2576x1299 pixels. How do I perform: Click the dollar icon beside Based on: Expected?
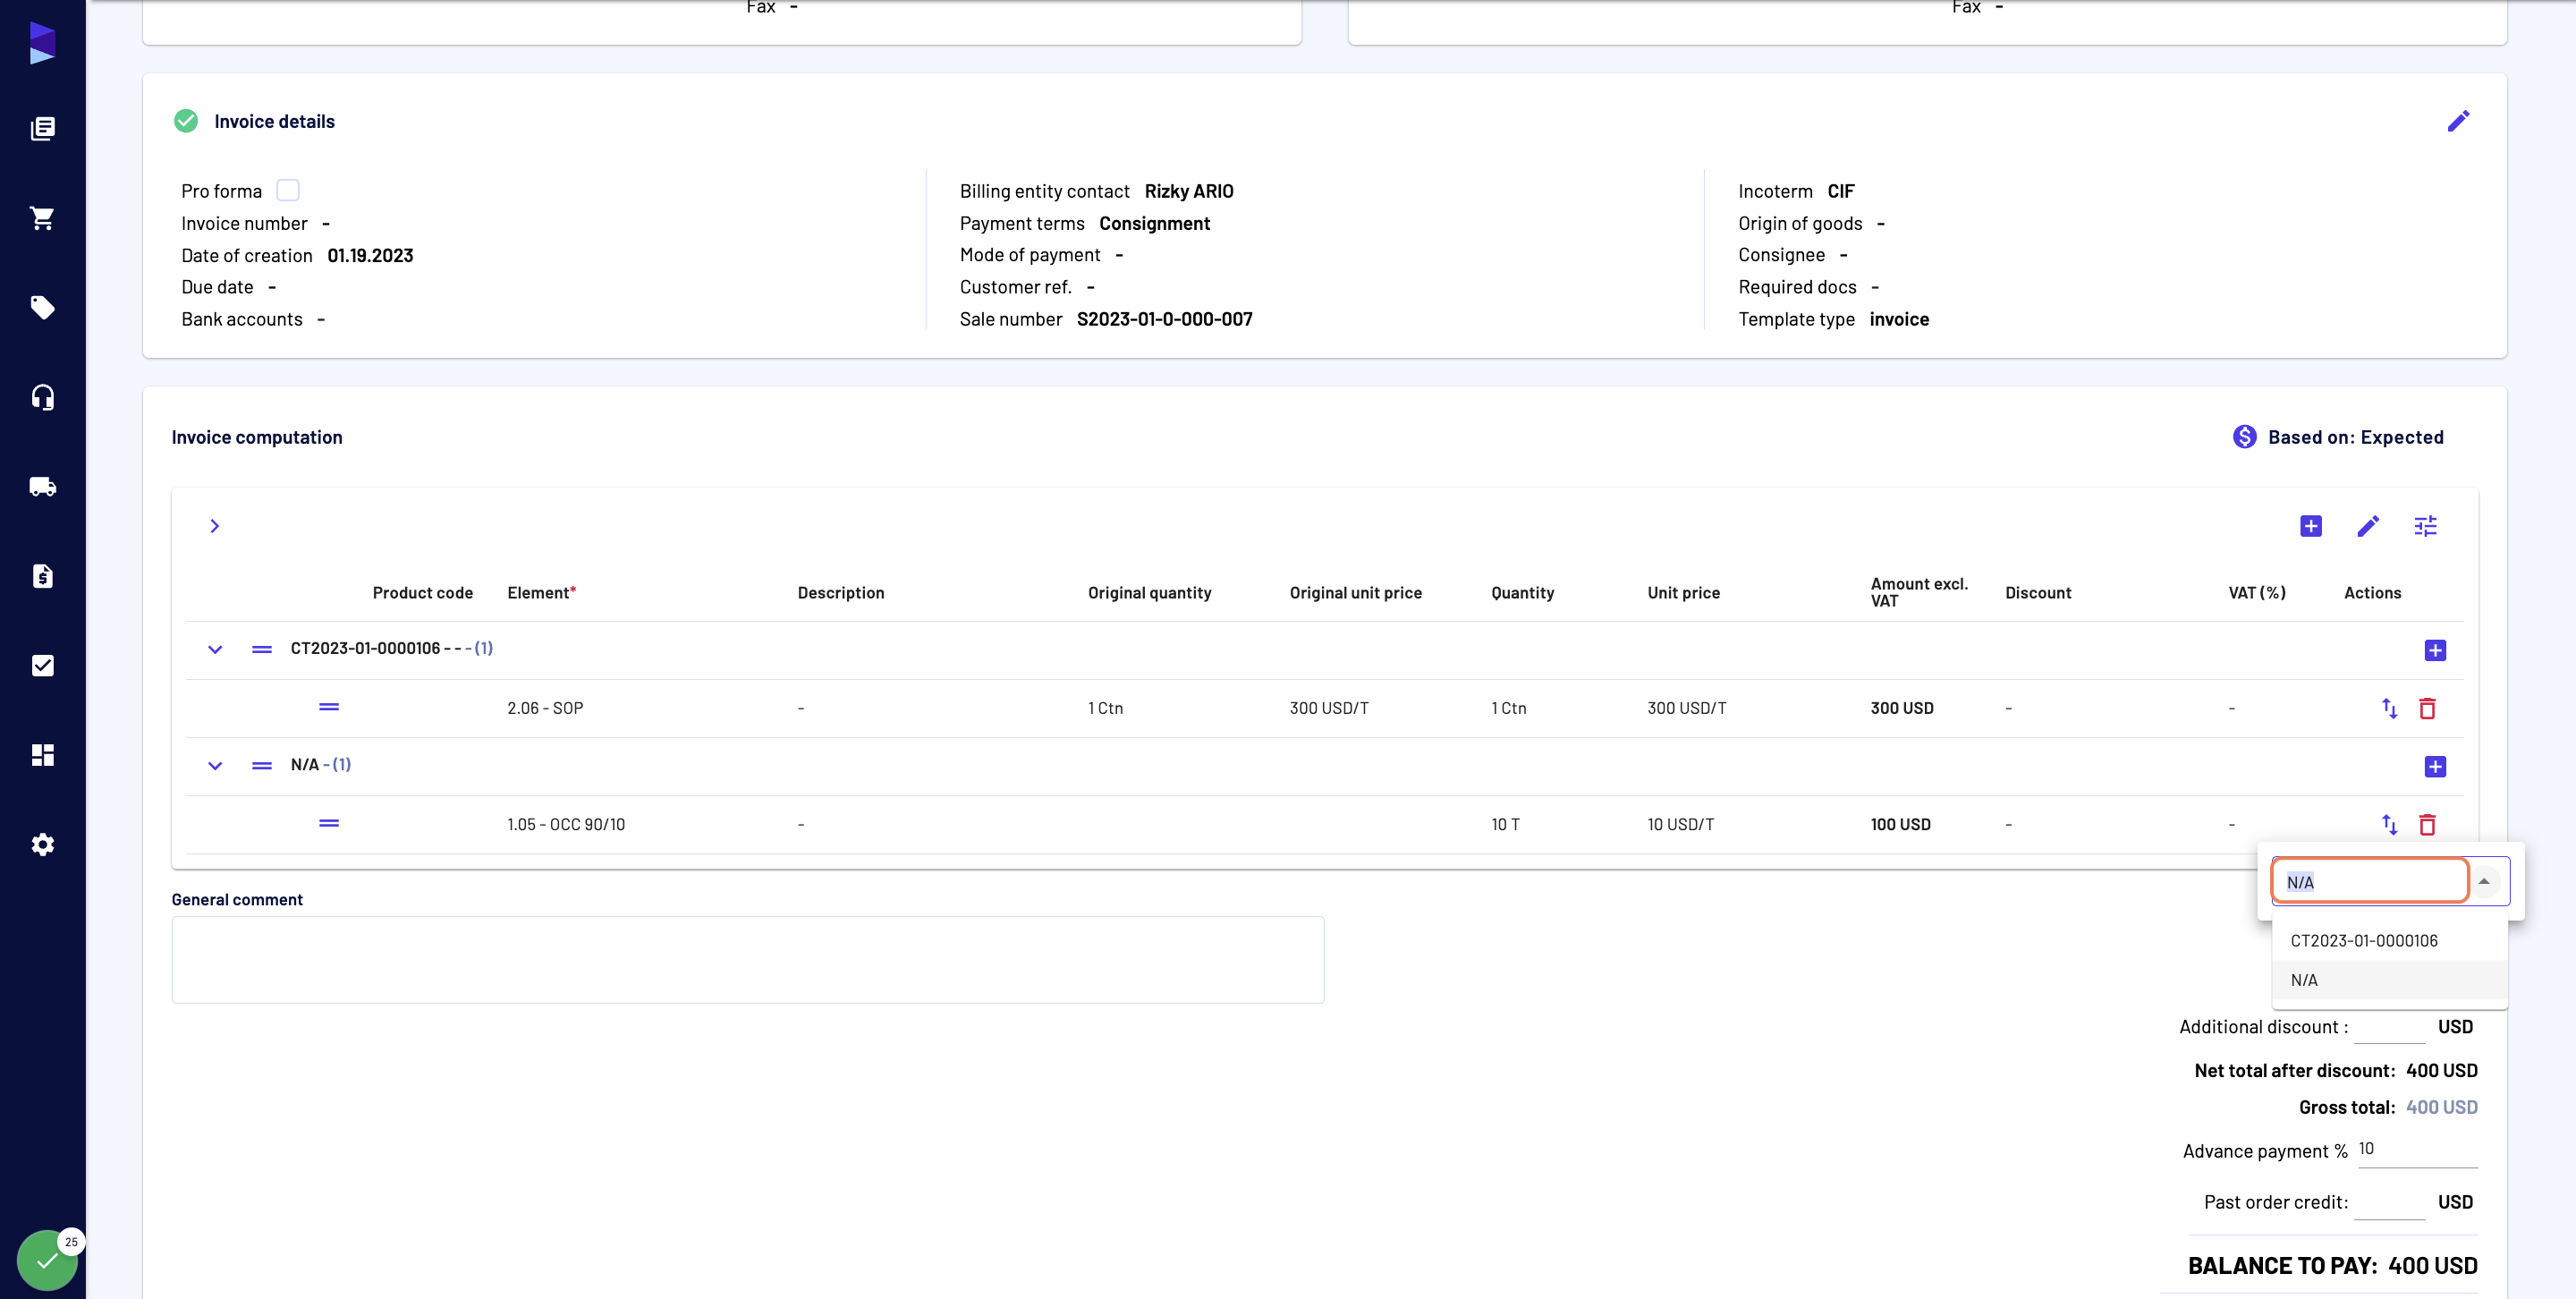point(2244,437)
